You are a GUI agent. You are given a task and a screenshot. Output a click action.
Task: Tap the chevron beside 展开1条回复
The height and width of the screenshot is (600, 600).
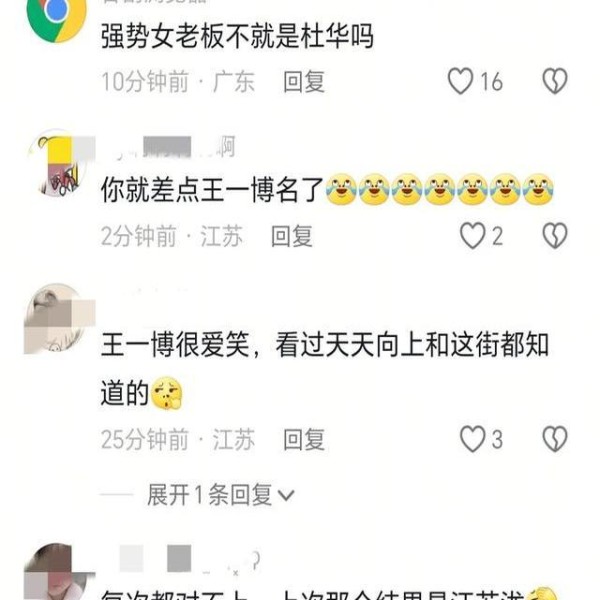286,496
